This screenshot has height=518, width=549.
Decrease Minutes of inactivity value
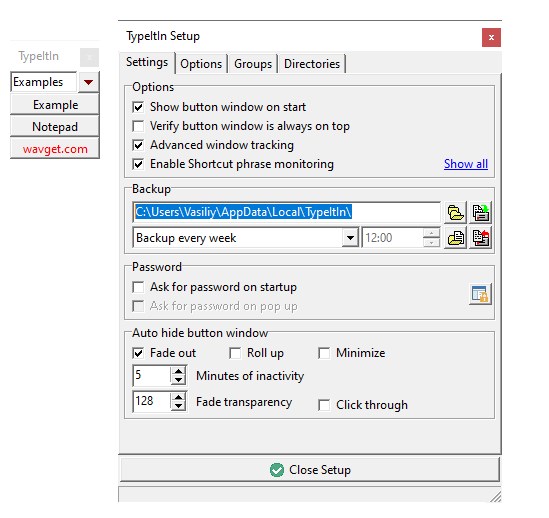179,380
